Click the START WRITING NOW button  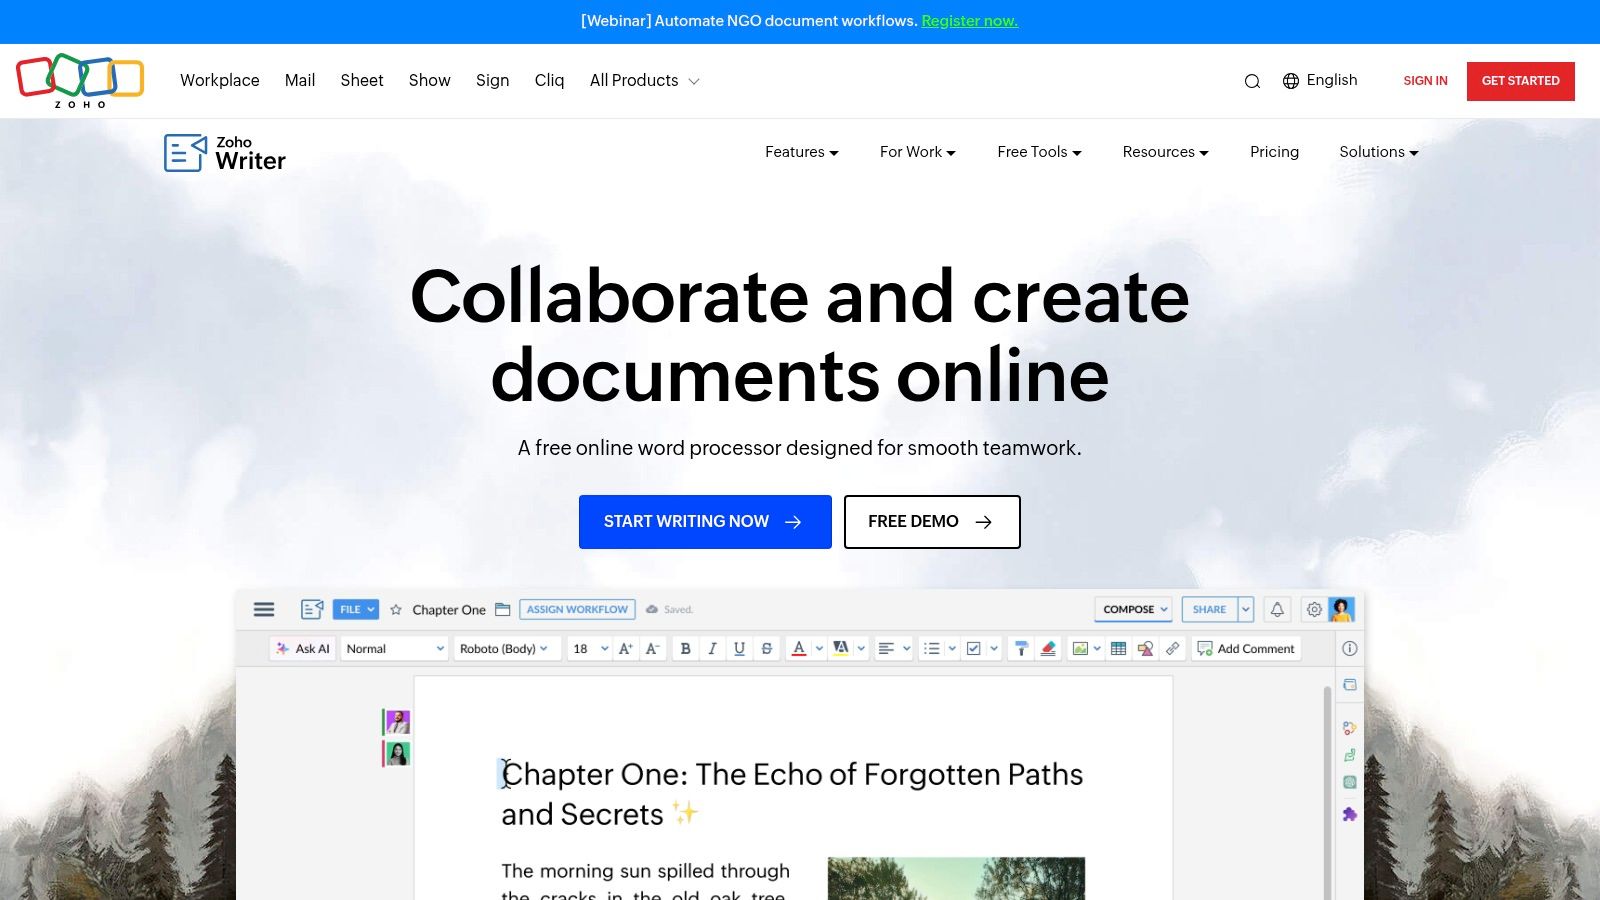click(x=705, y=521)
